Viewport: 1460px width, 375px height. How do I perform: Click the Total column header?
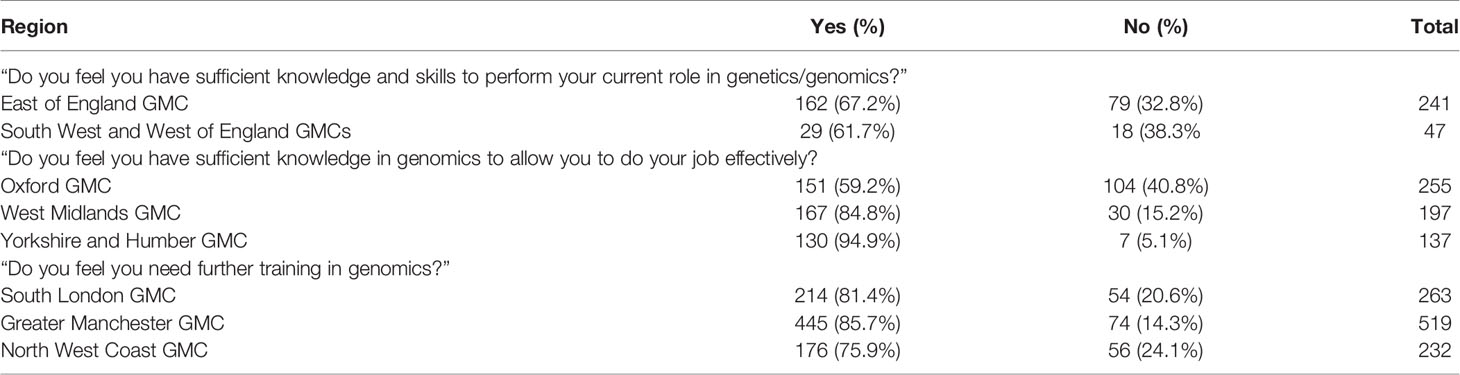[x=1434, y=28]
